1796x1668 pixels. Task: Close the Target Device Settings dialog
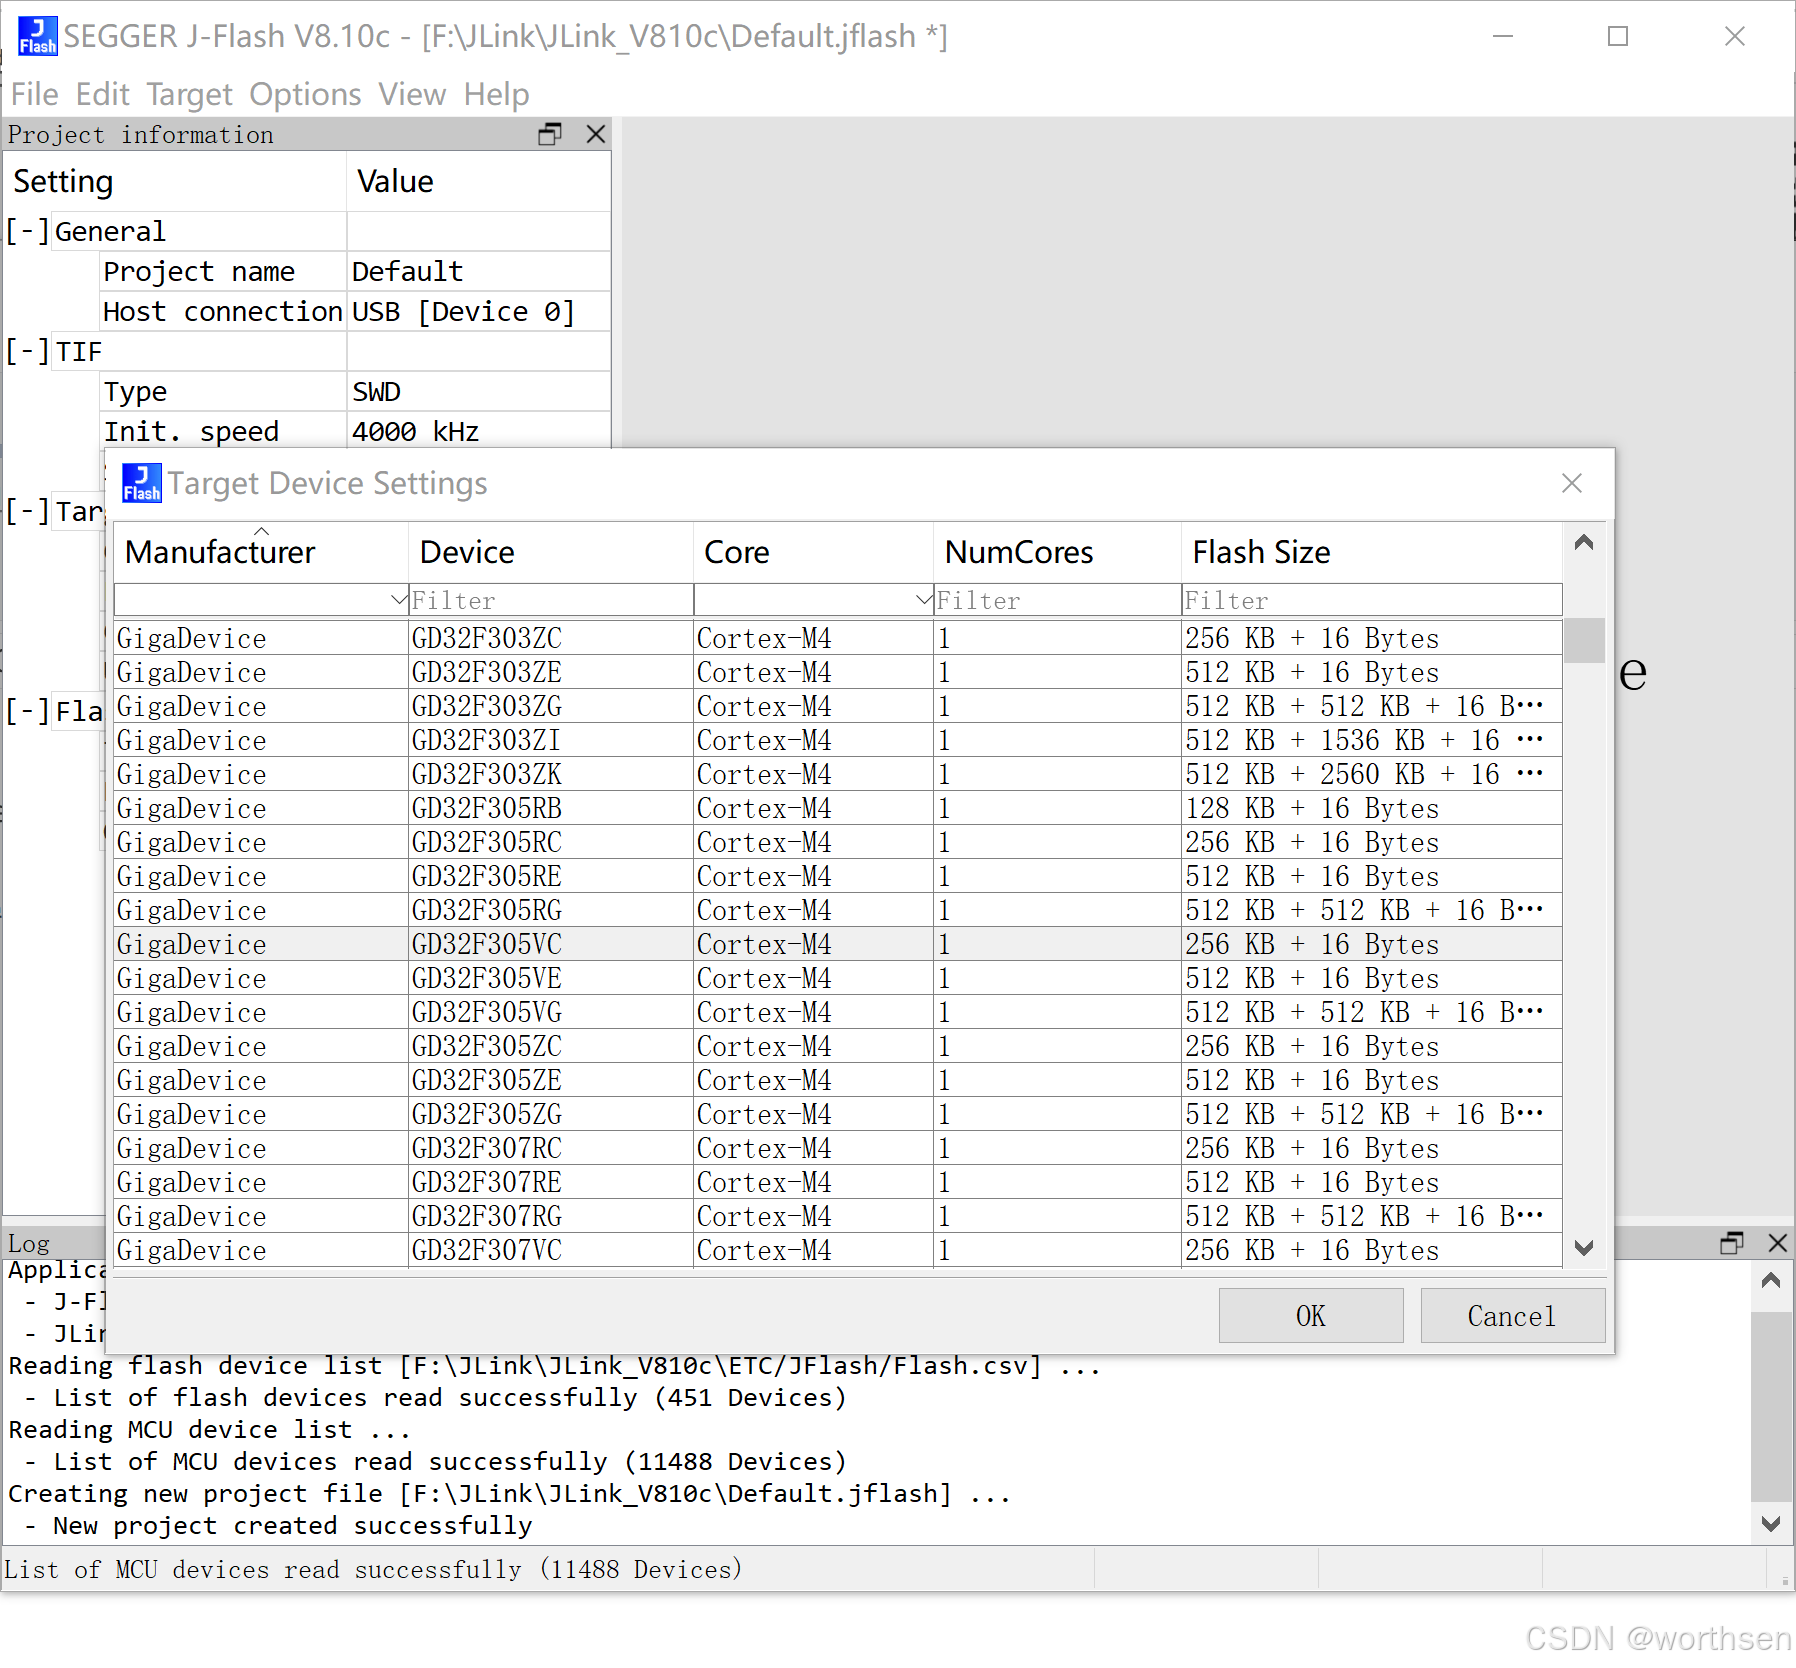[1572, 483]
